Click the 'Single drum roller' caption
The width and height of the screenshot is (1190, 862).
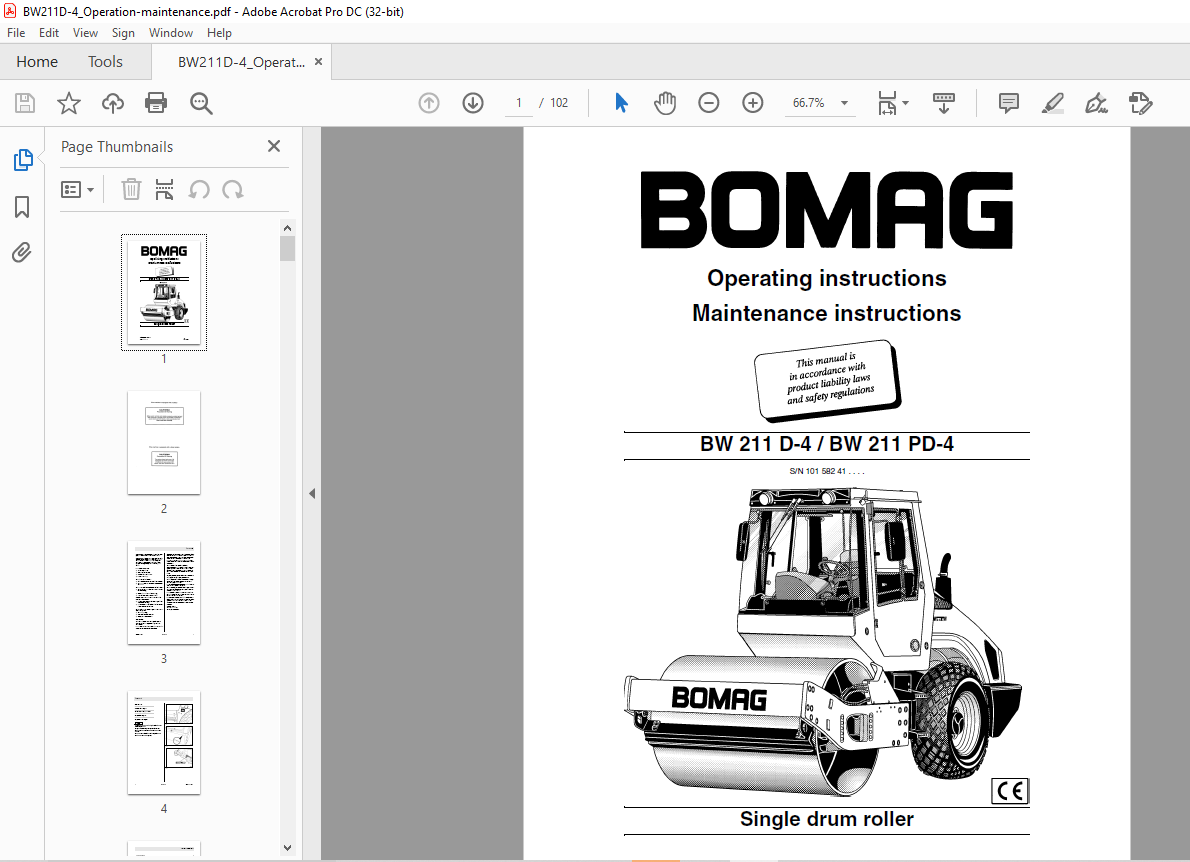click(826, 819)
